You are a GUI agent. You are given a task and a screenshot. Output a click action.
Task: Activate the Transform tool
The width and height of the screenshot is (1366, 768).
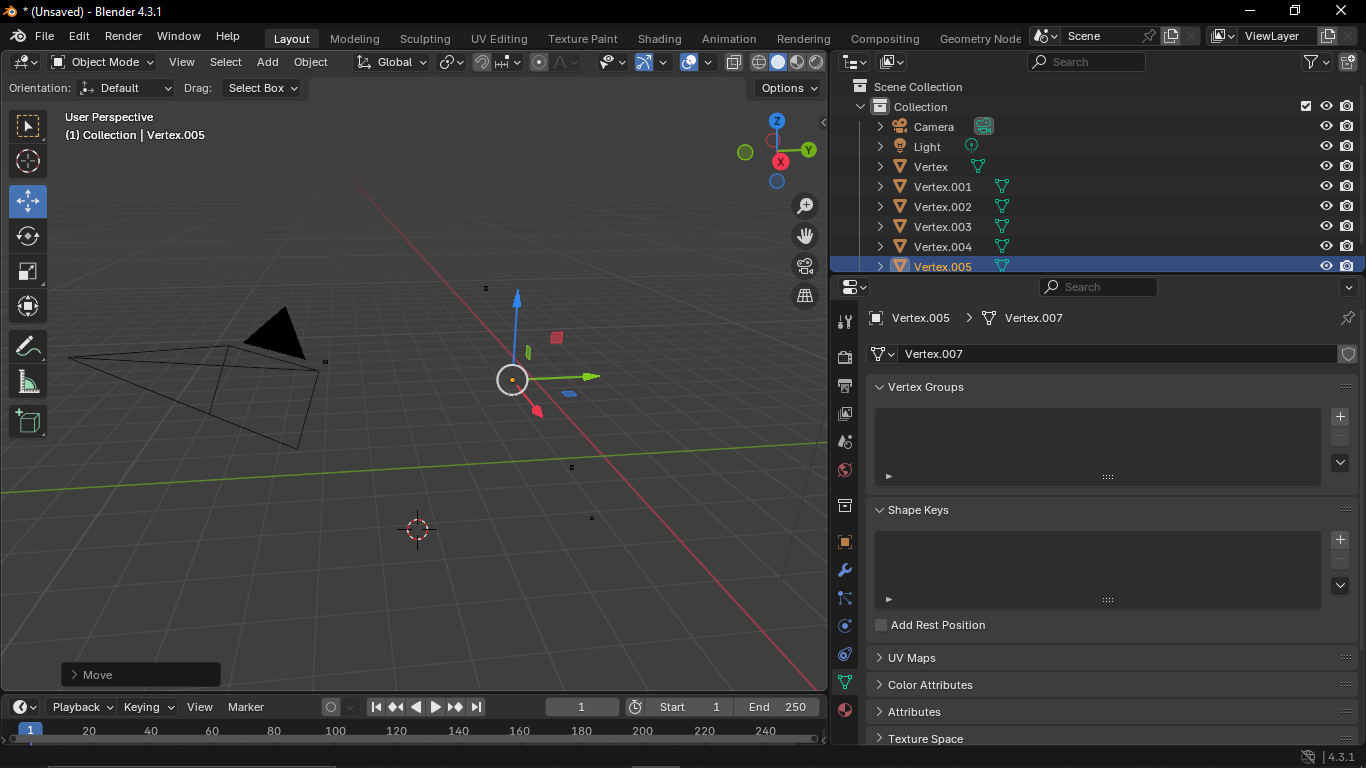click(x=28, y=306)
